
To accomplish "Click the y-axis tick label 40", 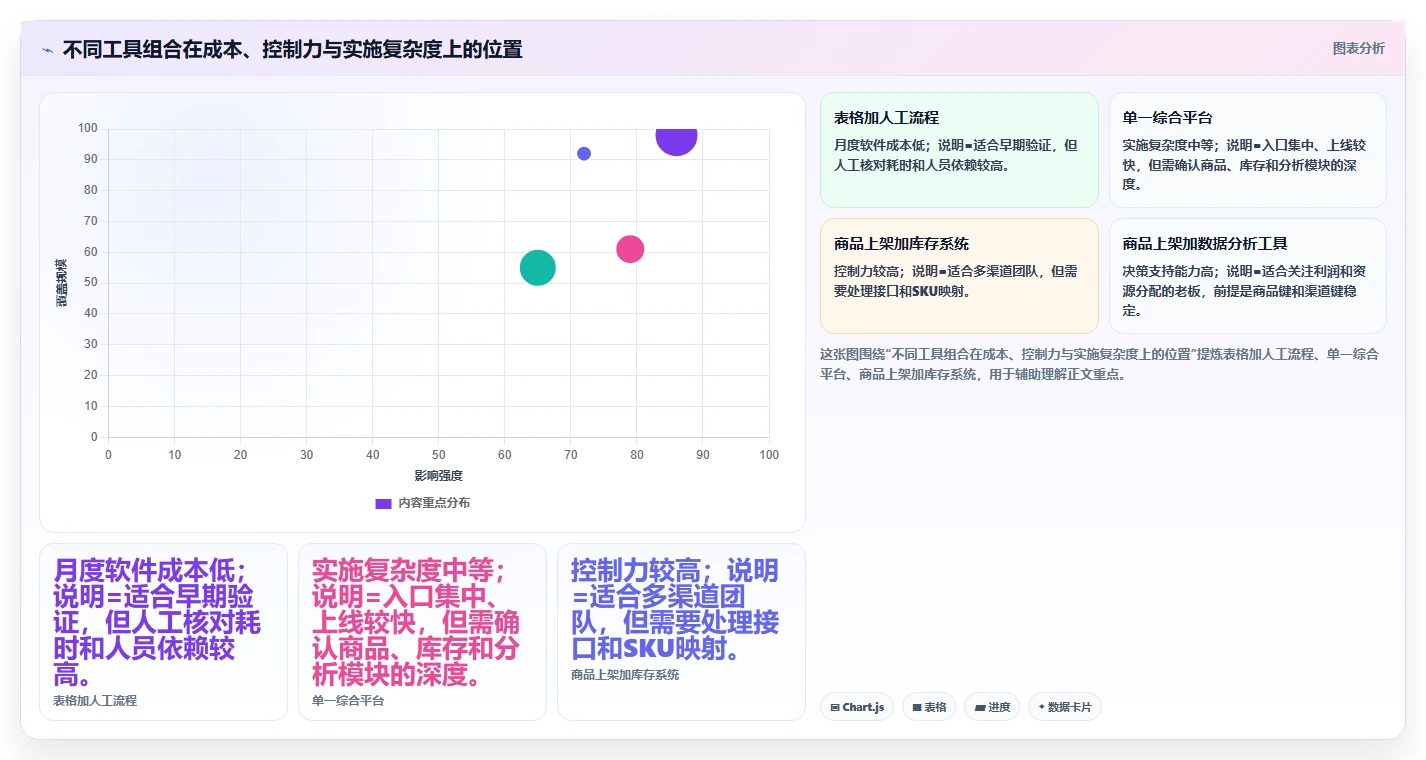I will point(91,313).
